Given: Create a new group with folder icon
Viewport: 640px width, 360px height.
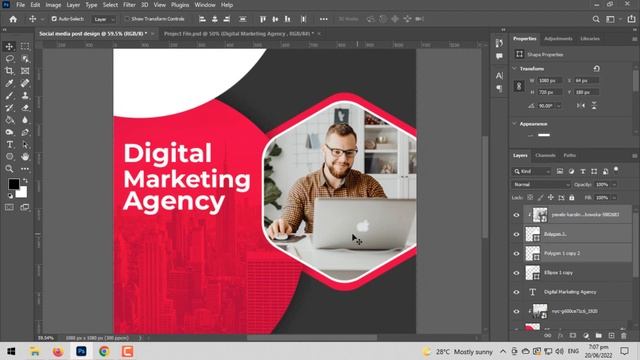Looking at the screenshot, I should click(x=598, y=336).
